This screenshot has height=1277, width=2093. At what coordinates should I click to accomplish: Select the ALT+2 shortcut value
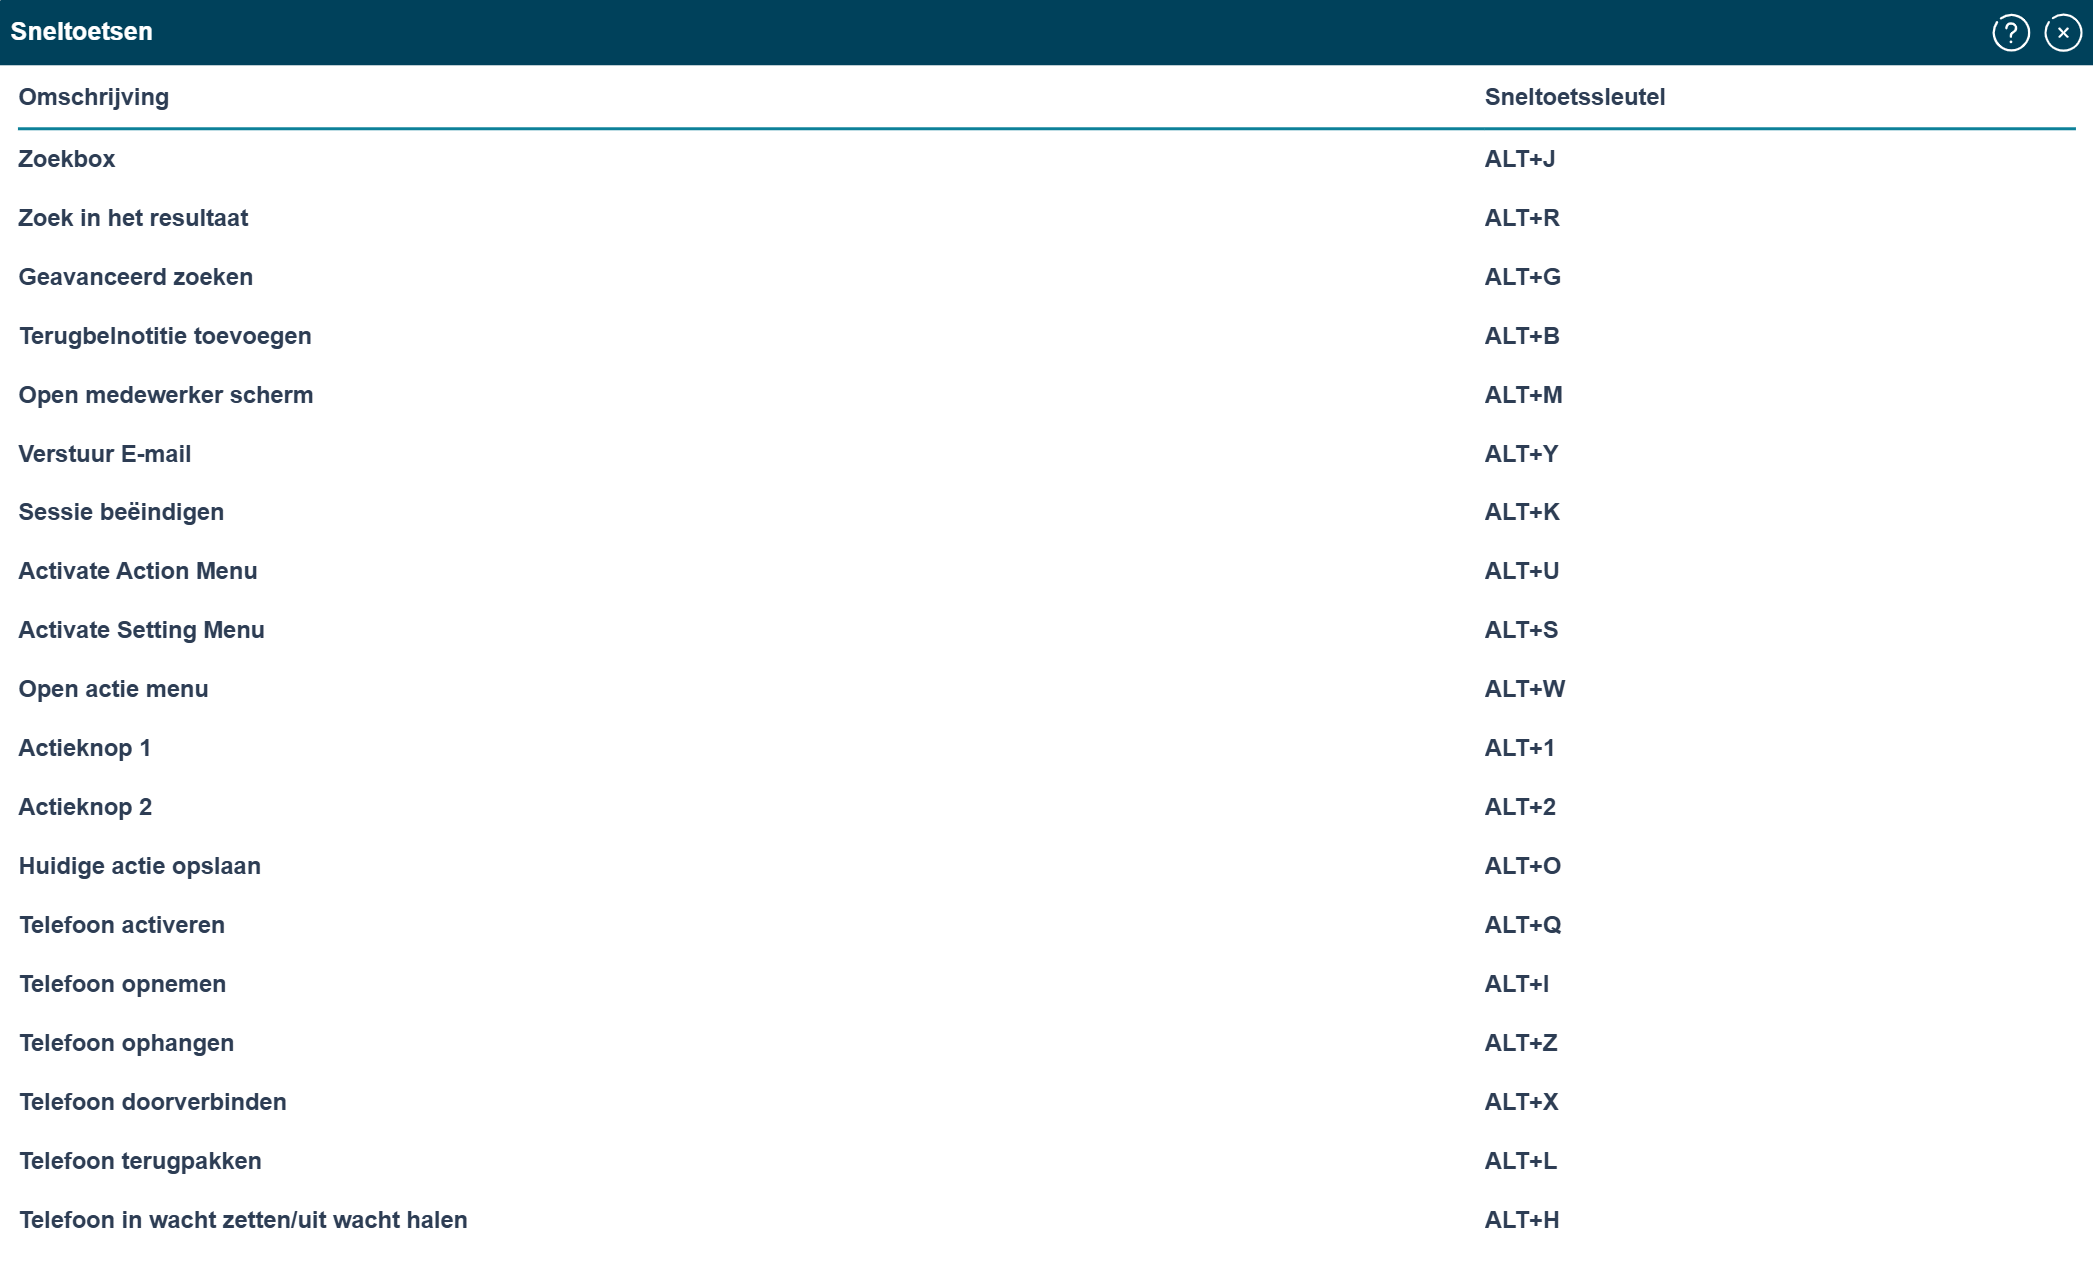pos(1520,807)
